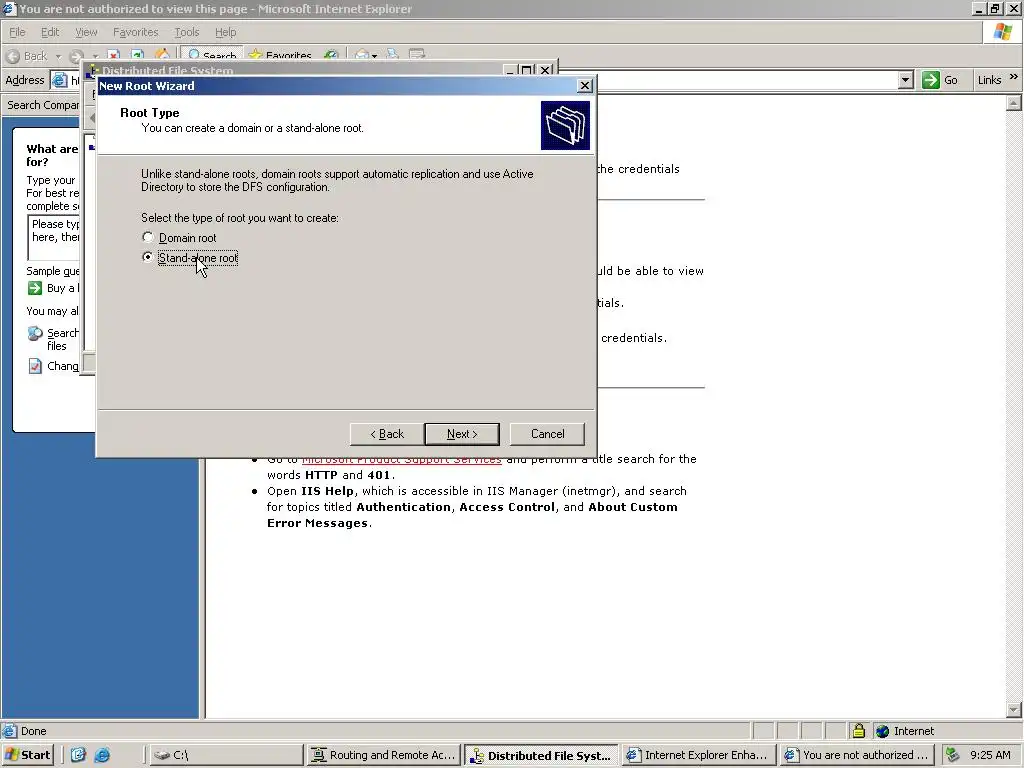
Task: Click the Refresh icon in IE toolbar
Action: coord(137,55)
